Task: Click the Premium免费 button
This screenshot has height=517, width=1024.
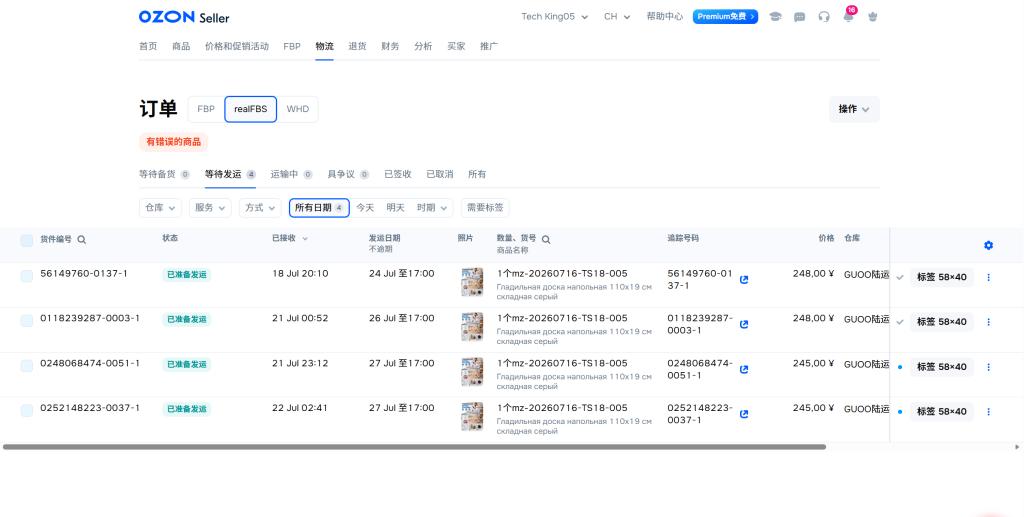Action: (725, 17)
